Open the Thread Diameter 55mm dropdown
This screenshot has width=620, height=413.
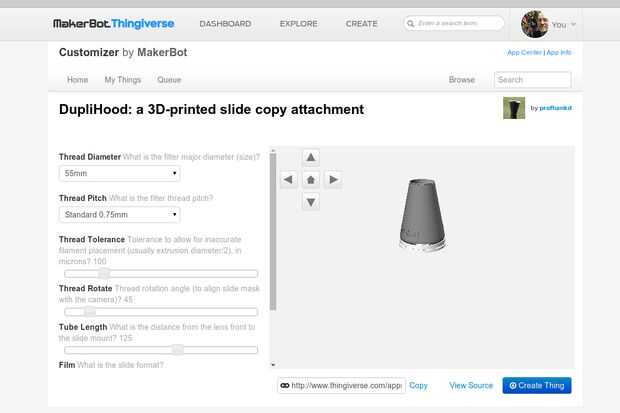point(119,173)
